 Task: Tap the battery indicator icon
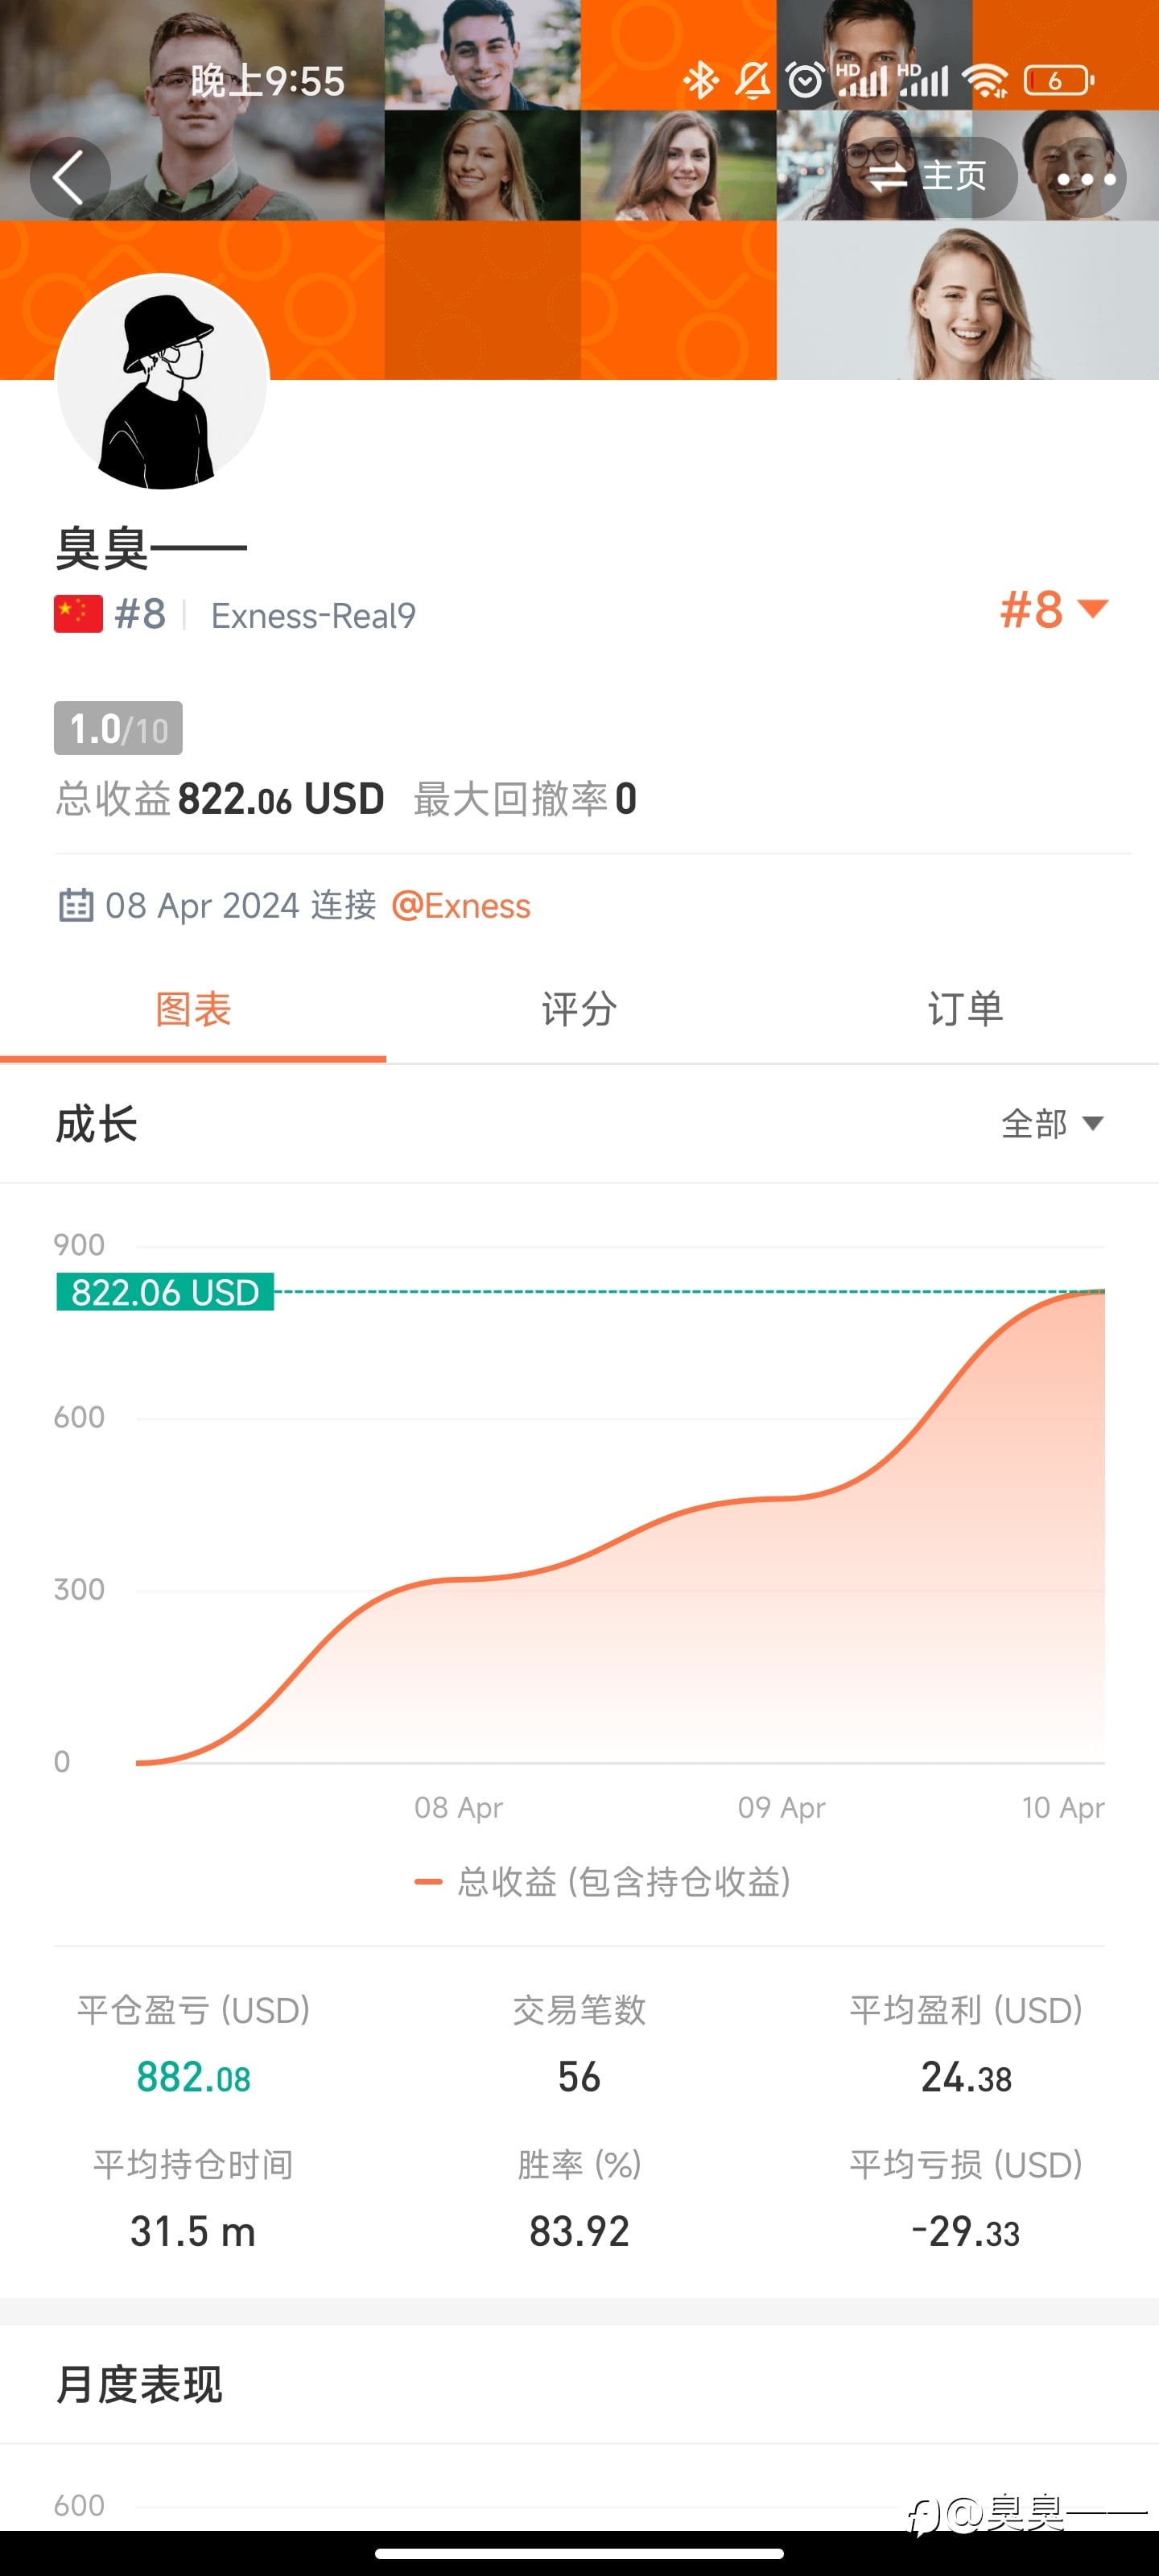[1058, 80]
